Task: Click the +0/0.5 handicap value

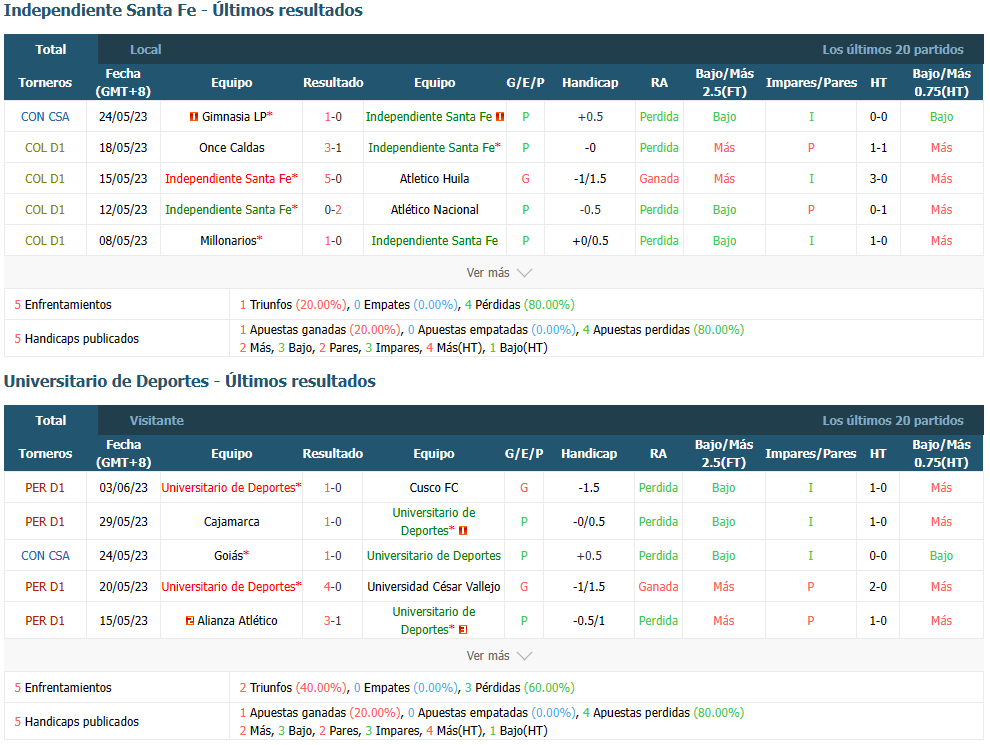Action: click(590, 241)
